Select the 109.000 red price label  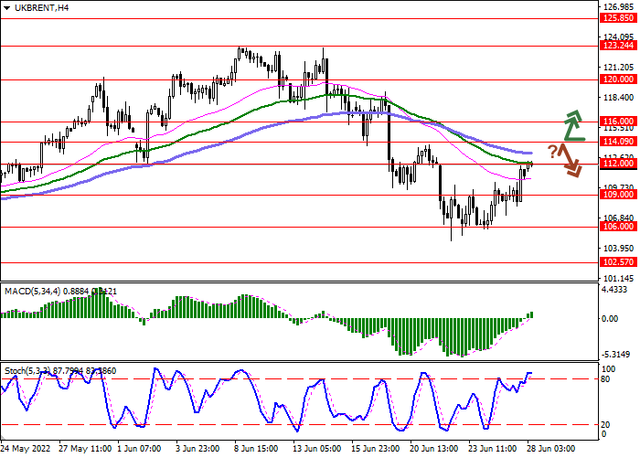click(619, 195)
